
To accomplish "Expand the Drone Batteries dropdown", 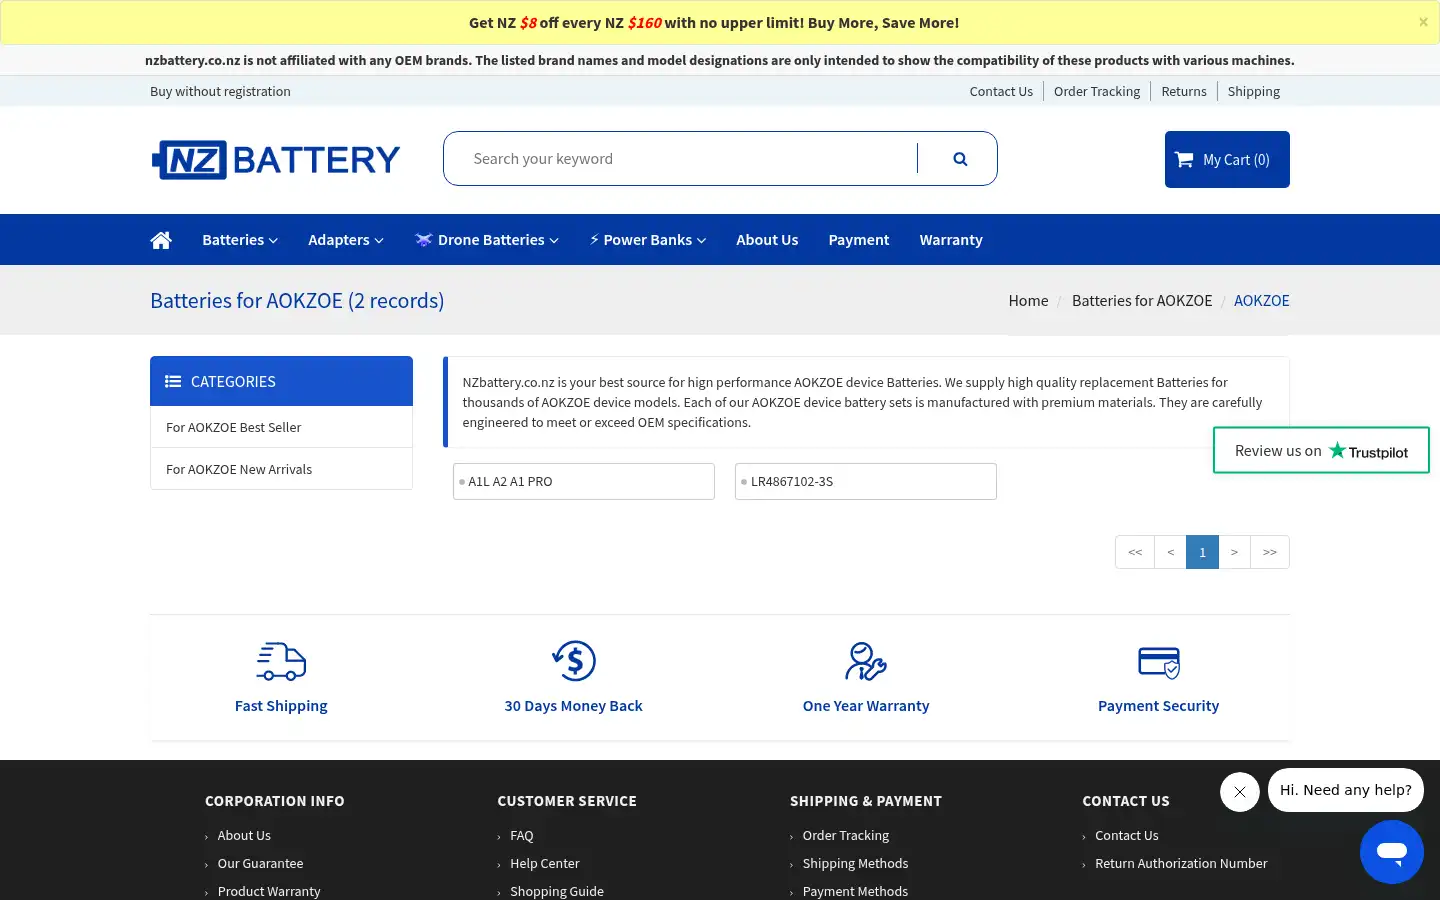I will point(487,240).
